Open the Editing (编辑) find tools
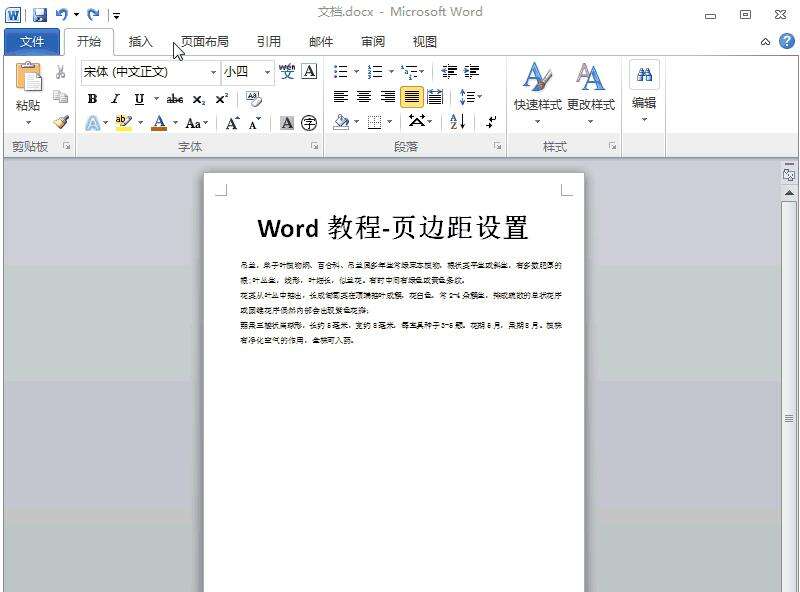Viewport: 800px width, 592px height. 644,91
